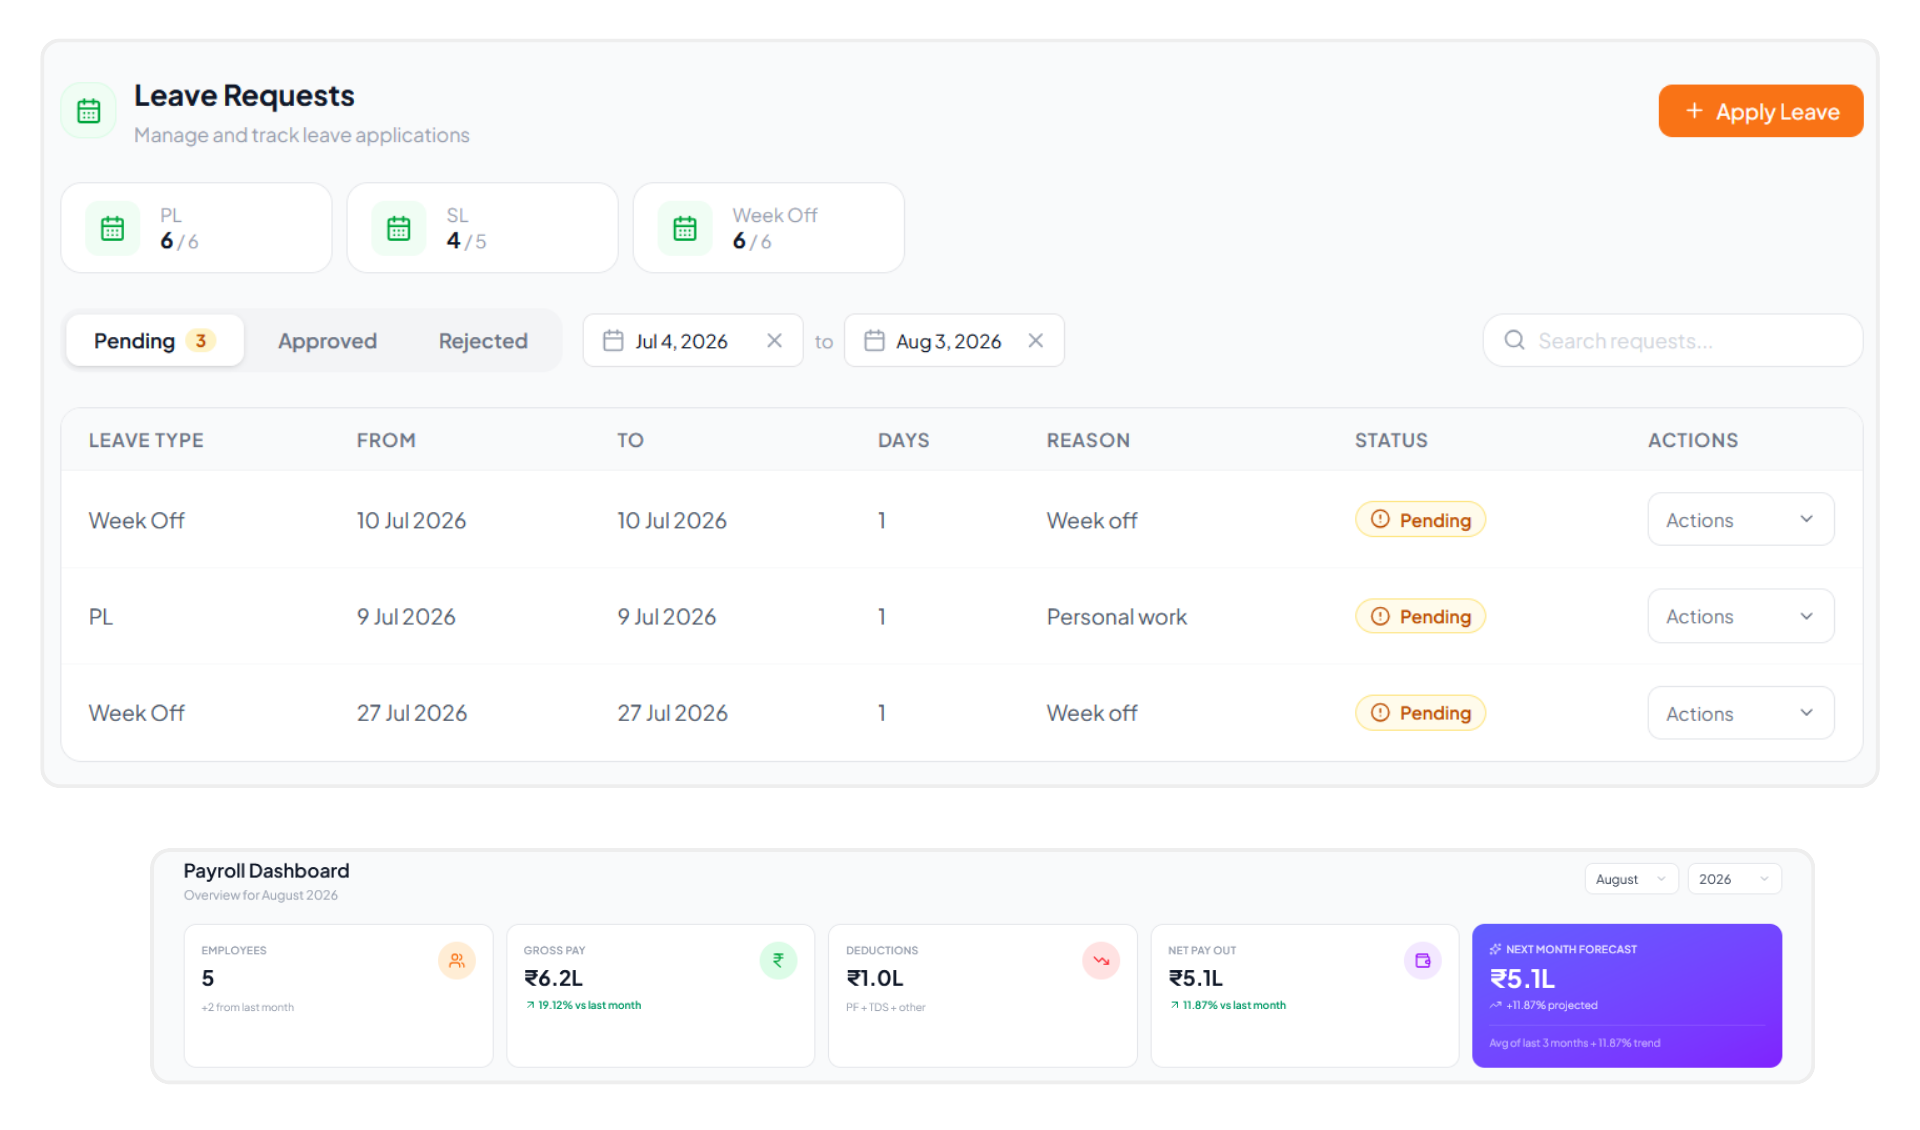
Task: Click the Leave Requests calendar icon
Action: [x=89, y=111]
